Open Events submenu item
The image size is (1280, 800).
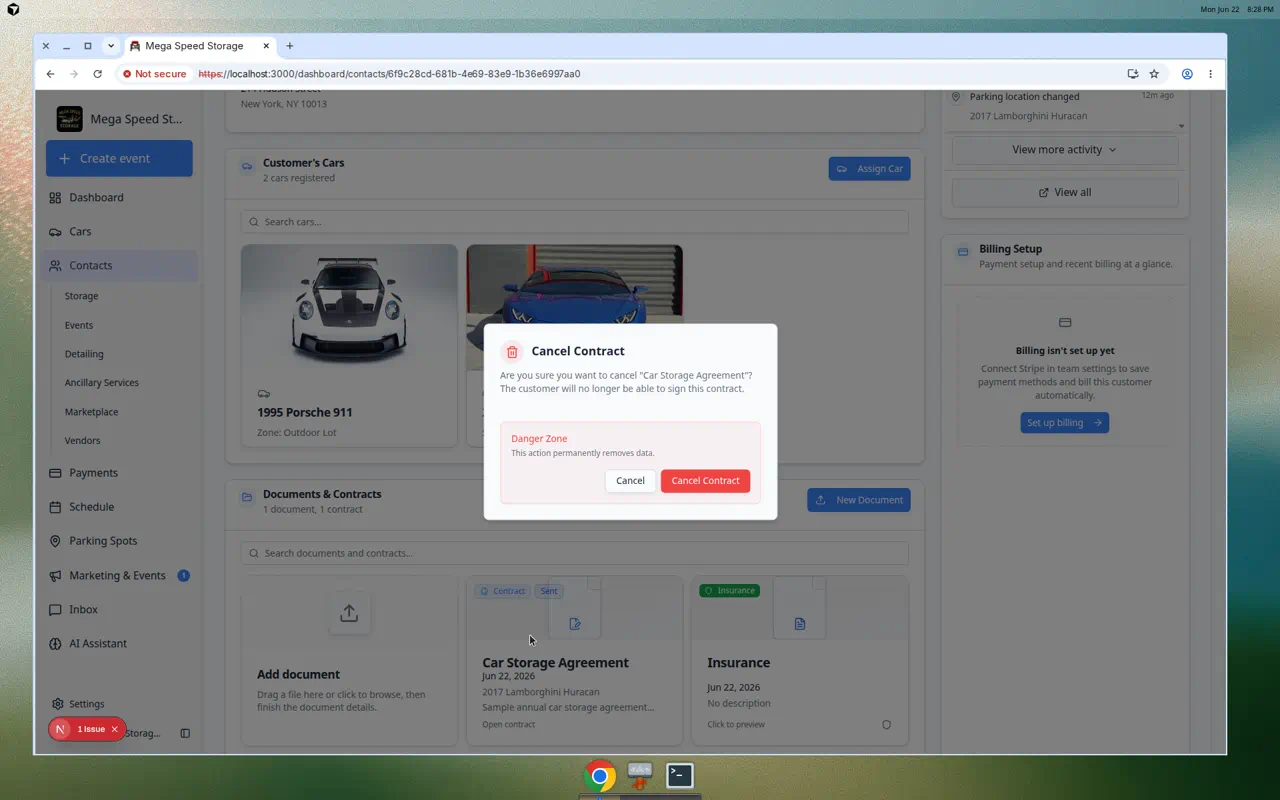(x=79, y=325)
